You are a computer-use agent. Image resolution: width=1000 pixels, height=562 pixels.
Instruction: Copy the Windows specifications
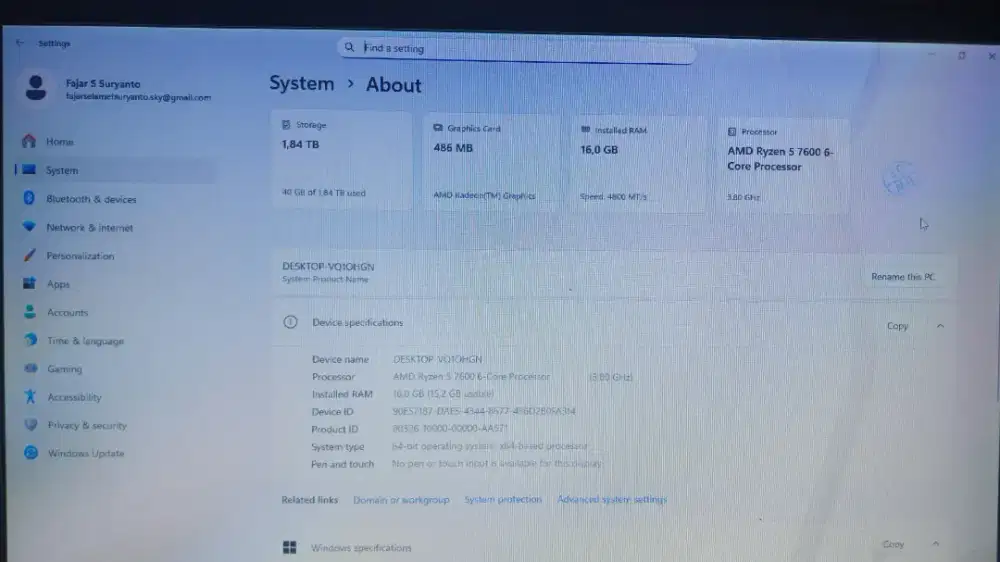[893, 544]
